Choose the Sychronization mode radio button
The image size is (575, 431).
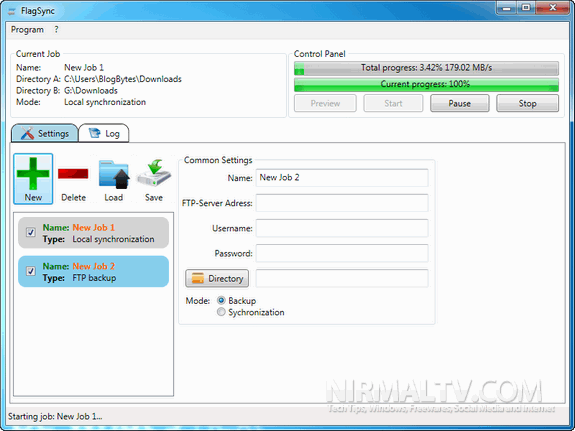pos(221,312)
